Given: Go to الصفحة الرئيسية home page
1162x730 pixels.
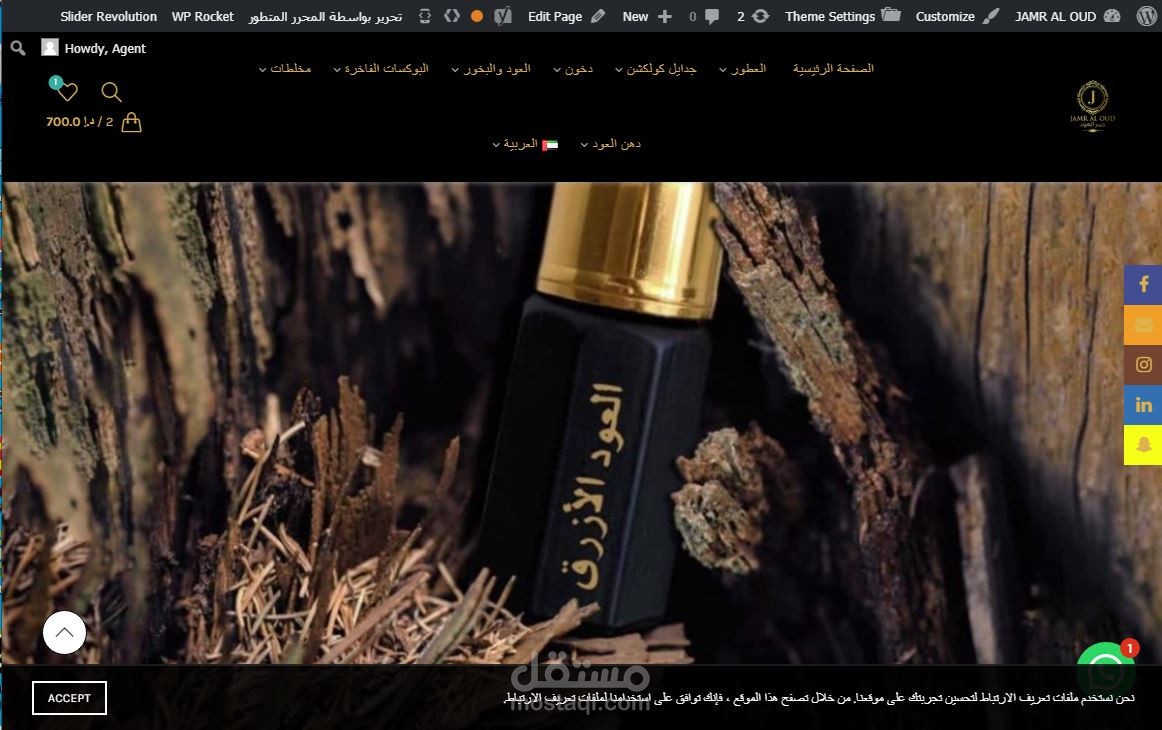Looking at the screenshot, I should tap(833, 69).
